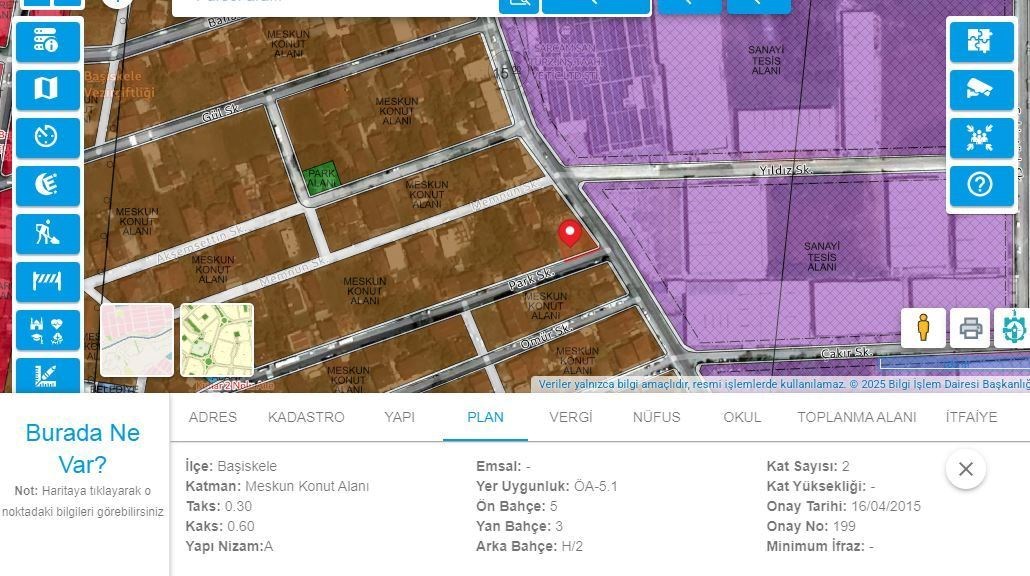
Task: Switch to the KADASTRO tab
Action: coord(306,417)
